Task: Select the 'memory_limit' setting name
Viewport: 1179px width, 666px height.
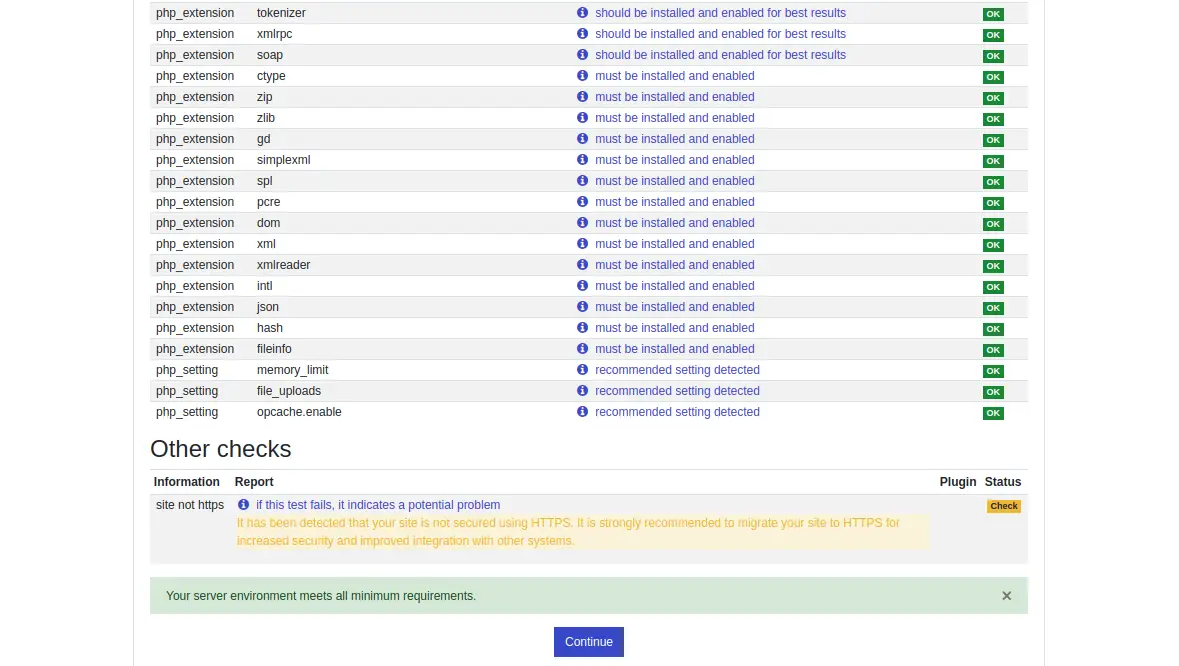Action: (292, 371)
